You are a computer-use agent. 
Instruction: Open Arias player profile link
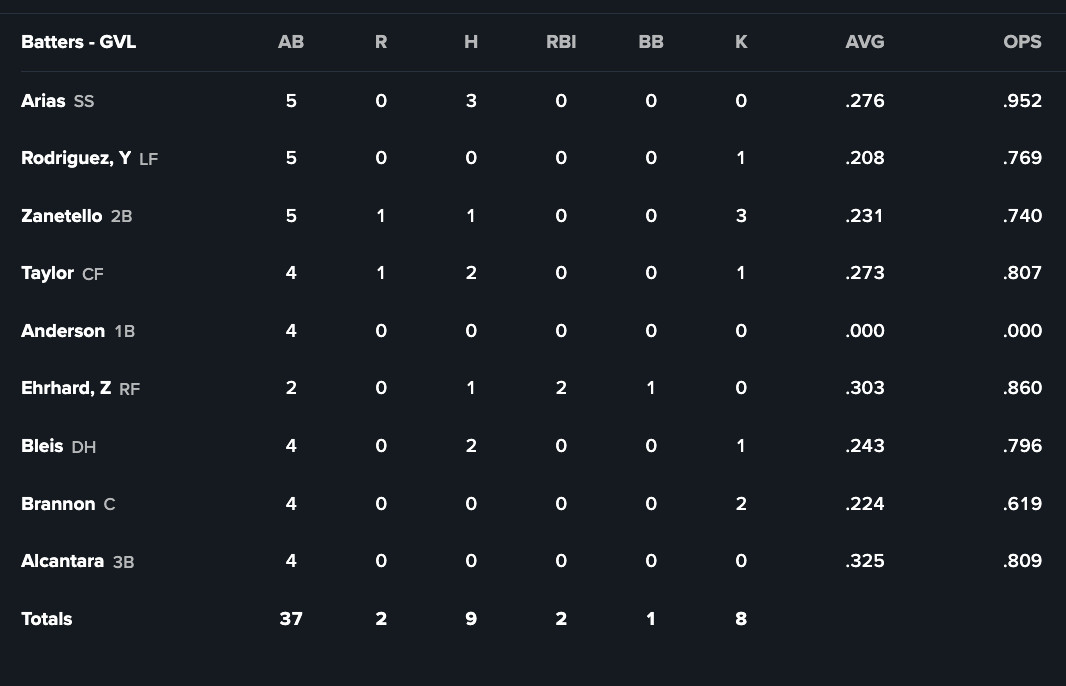(x=43, y=101)
